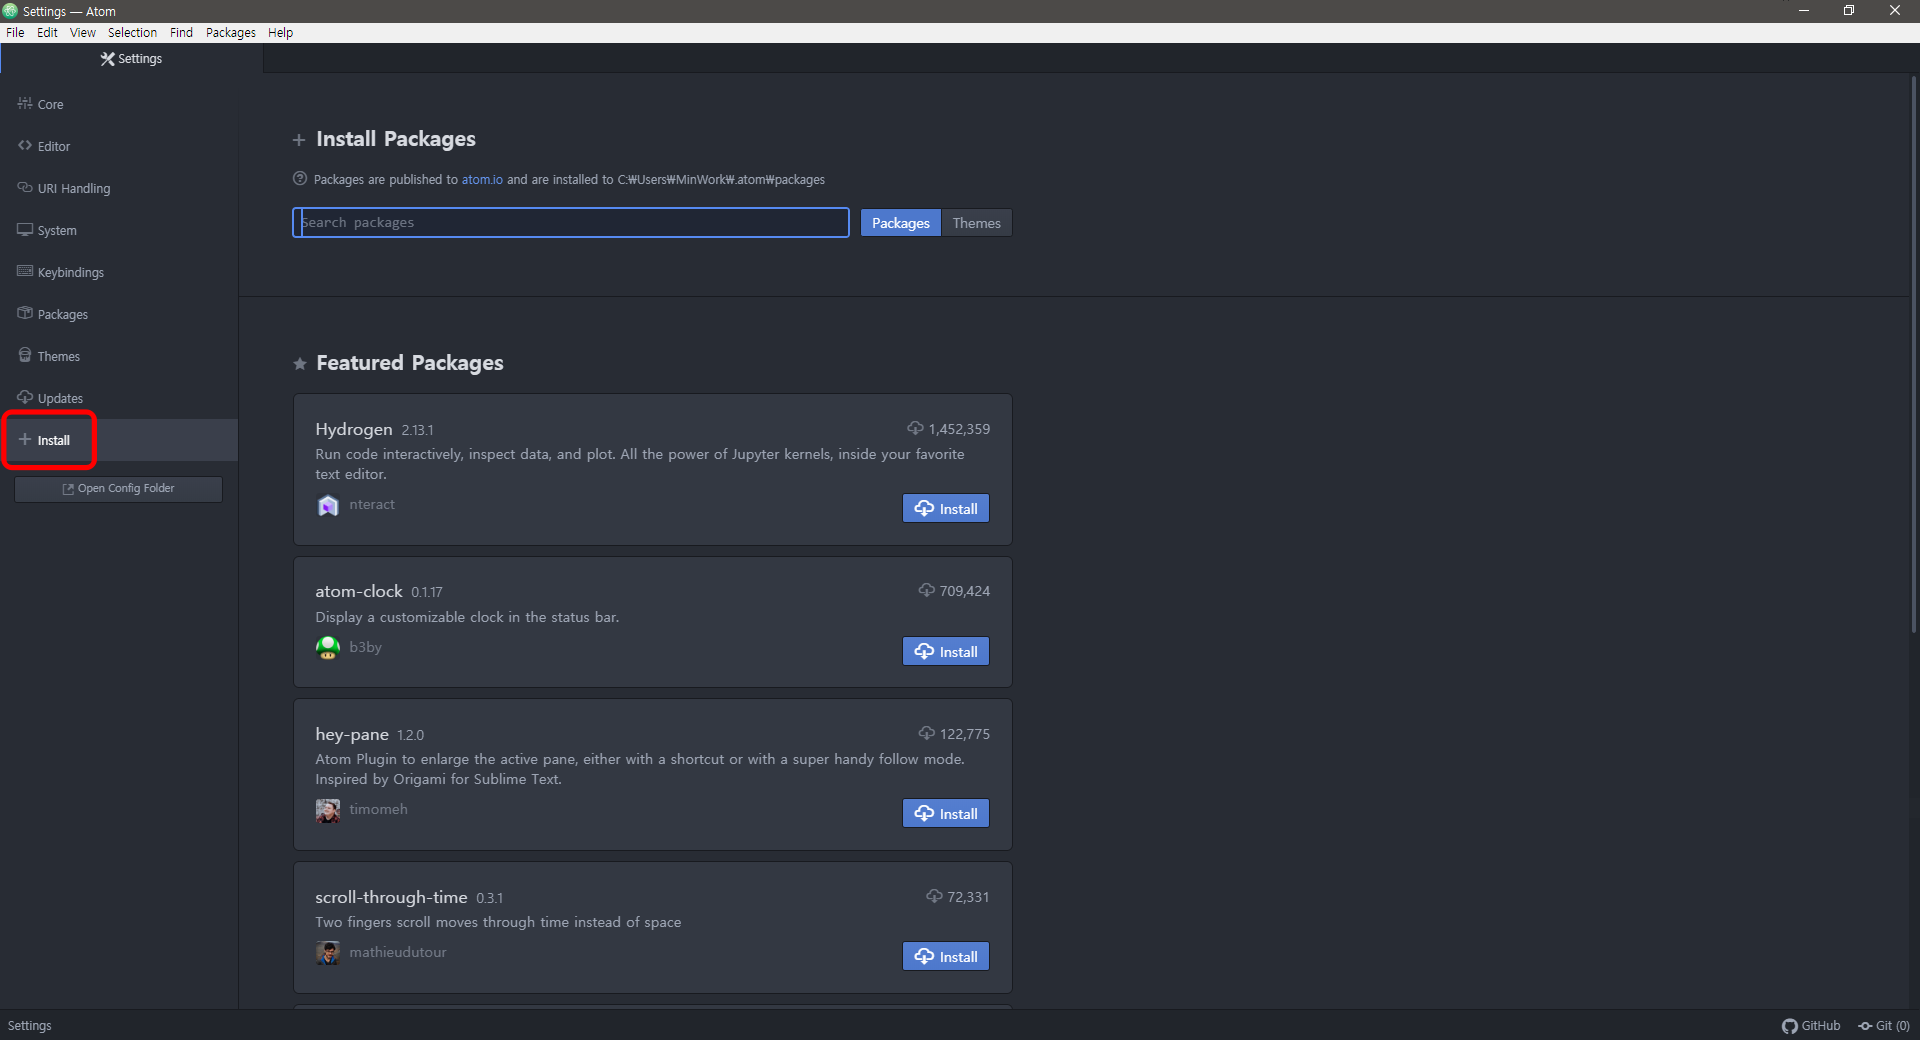1920x1040 pixels.
Task: Install the atom-clock package
Action: tap(946, 651)
